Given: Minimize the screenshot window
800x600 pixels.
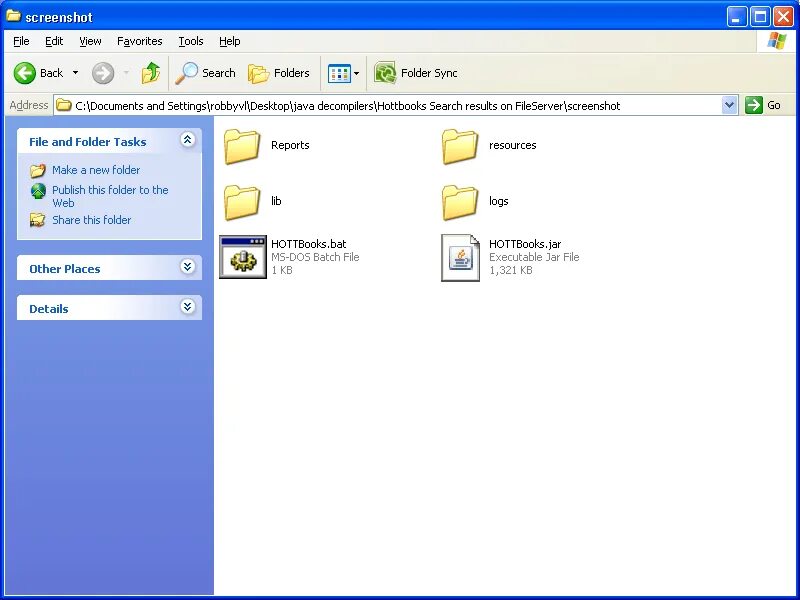Looking at the screenshot, I should coord(736,16).
